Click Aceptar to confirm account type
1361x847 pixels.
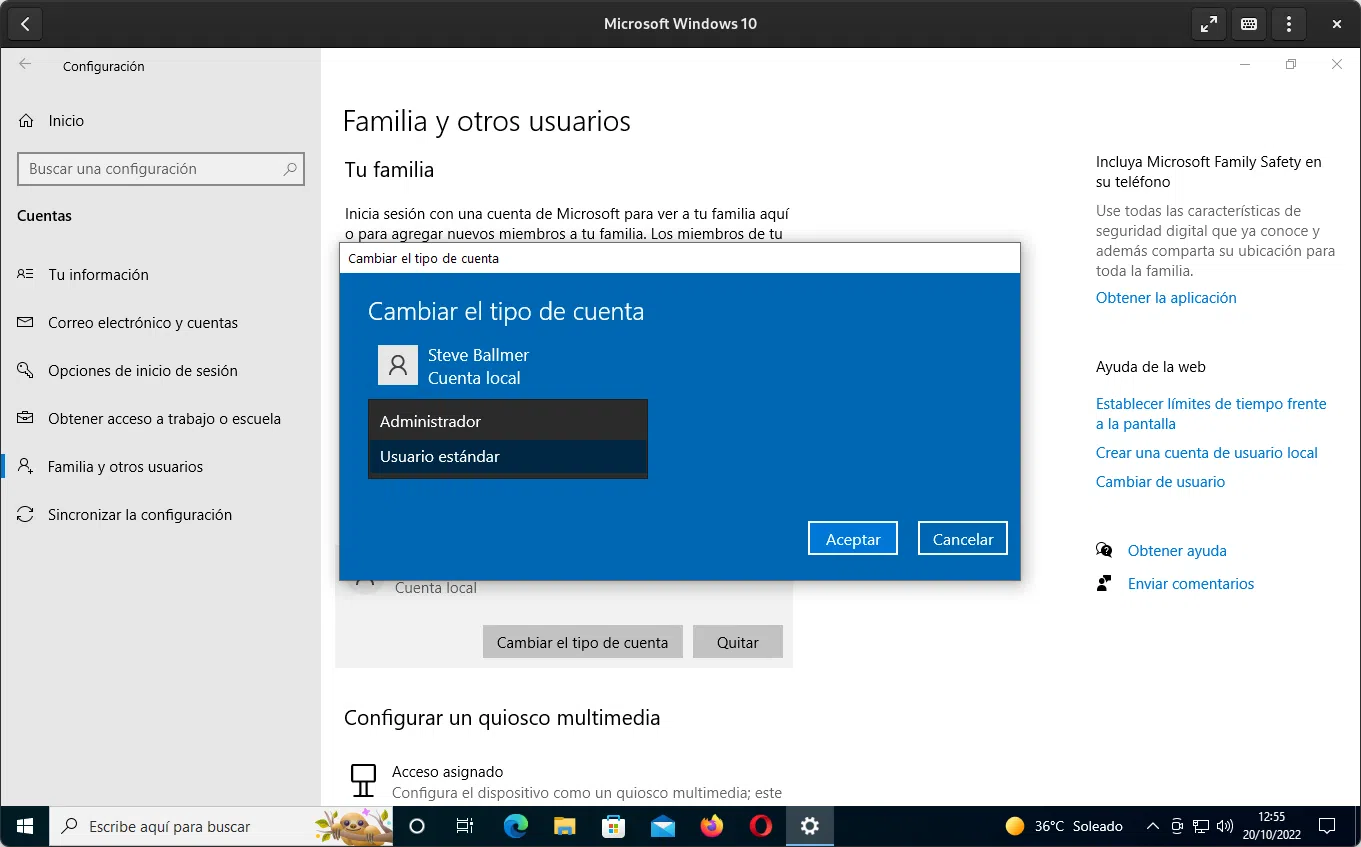pos(852,539)
